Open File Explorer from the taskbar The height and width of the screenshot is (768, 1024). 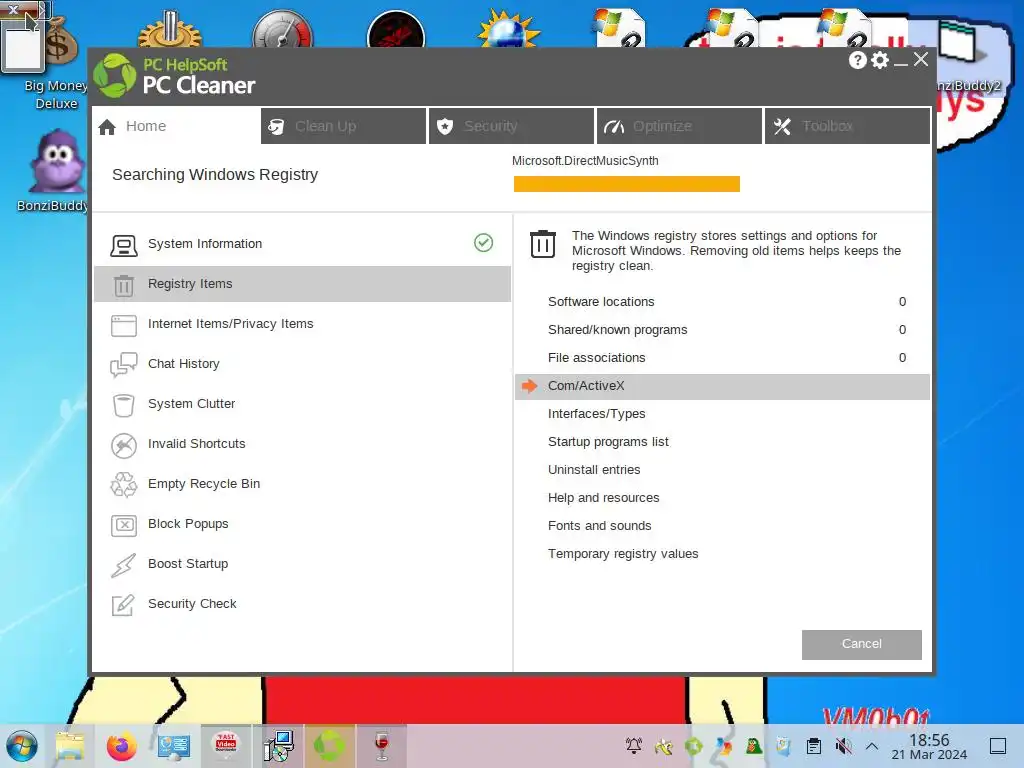tap(70, 746)
